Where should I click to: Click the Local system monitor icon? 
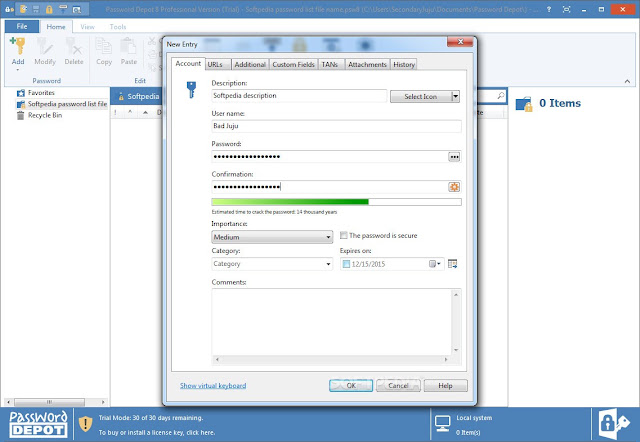click(x=442, y=424)
